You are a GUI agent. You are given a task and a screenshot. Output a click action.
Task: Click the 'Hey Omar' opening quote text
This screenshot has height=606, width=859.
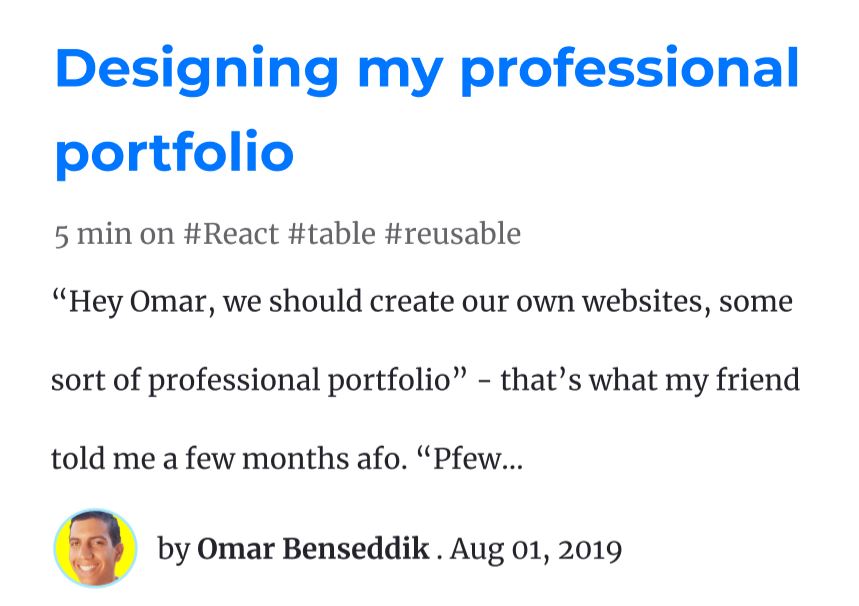[x=129, y=301]
